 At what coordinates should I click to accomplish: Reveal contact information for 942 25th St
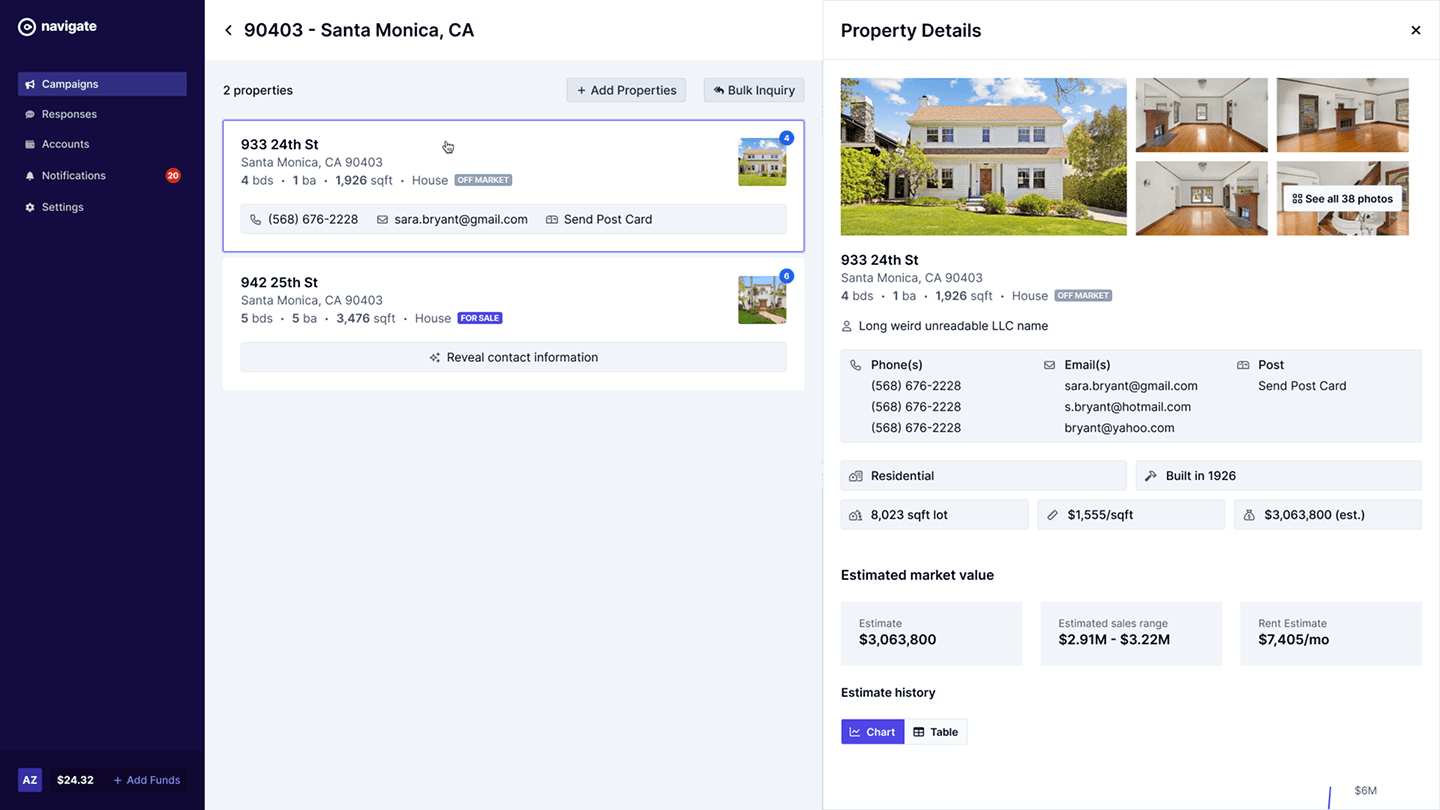(x=513, y=357)
